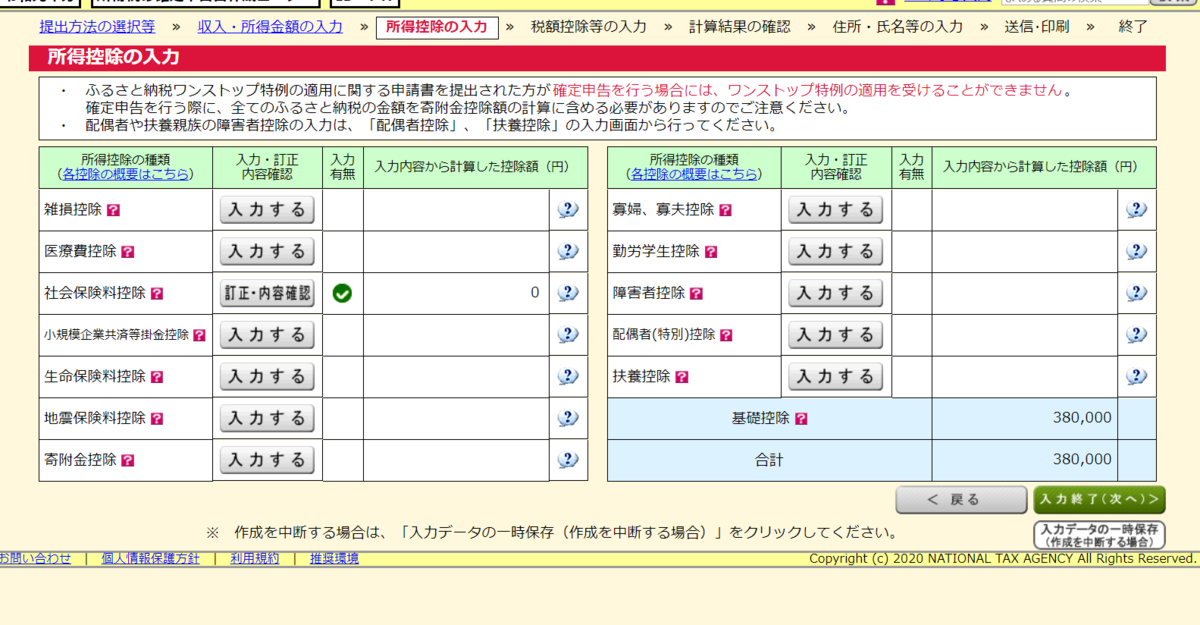Open お問い合わせ footer link
This screenshot has height=625, width=1200.
coord(35,558)
